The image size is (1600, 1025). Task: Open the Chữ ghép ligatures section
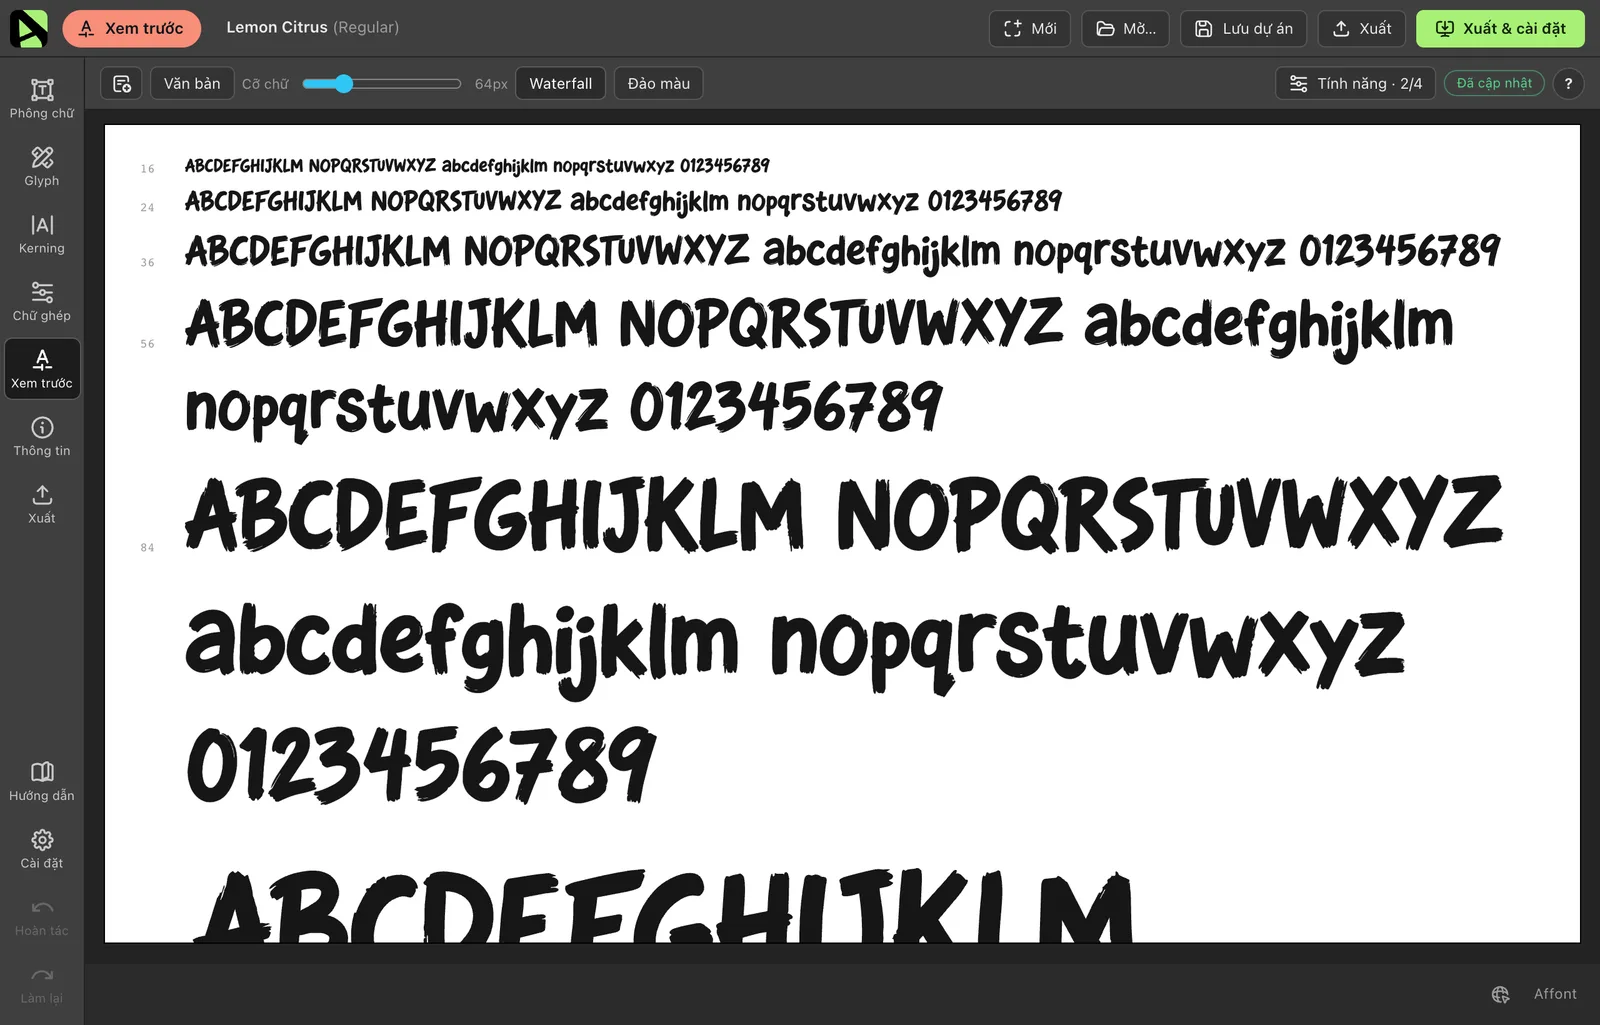(x=42, y=302)
